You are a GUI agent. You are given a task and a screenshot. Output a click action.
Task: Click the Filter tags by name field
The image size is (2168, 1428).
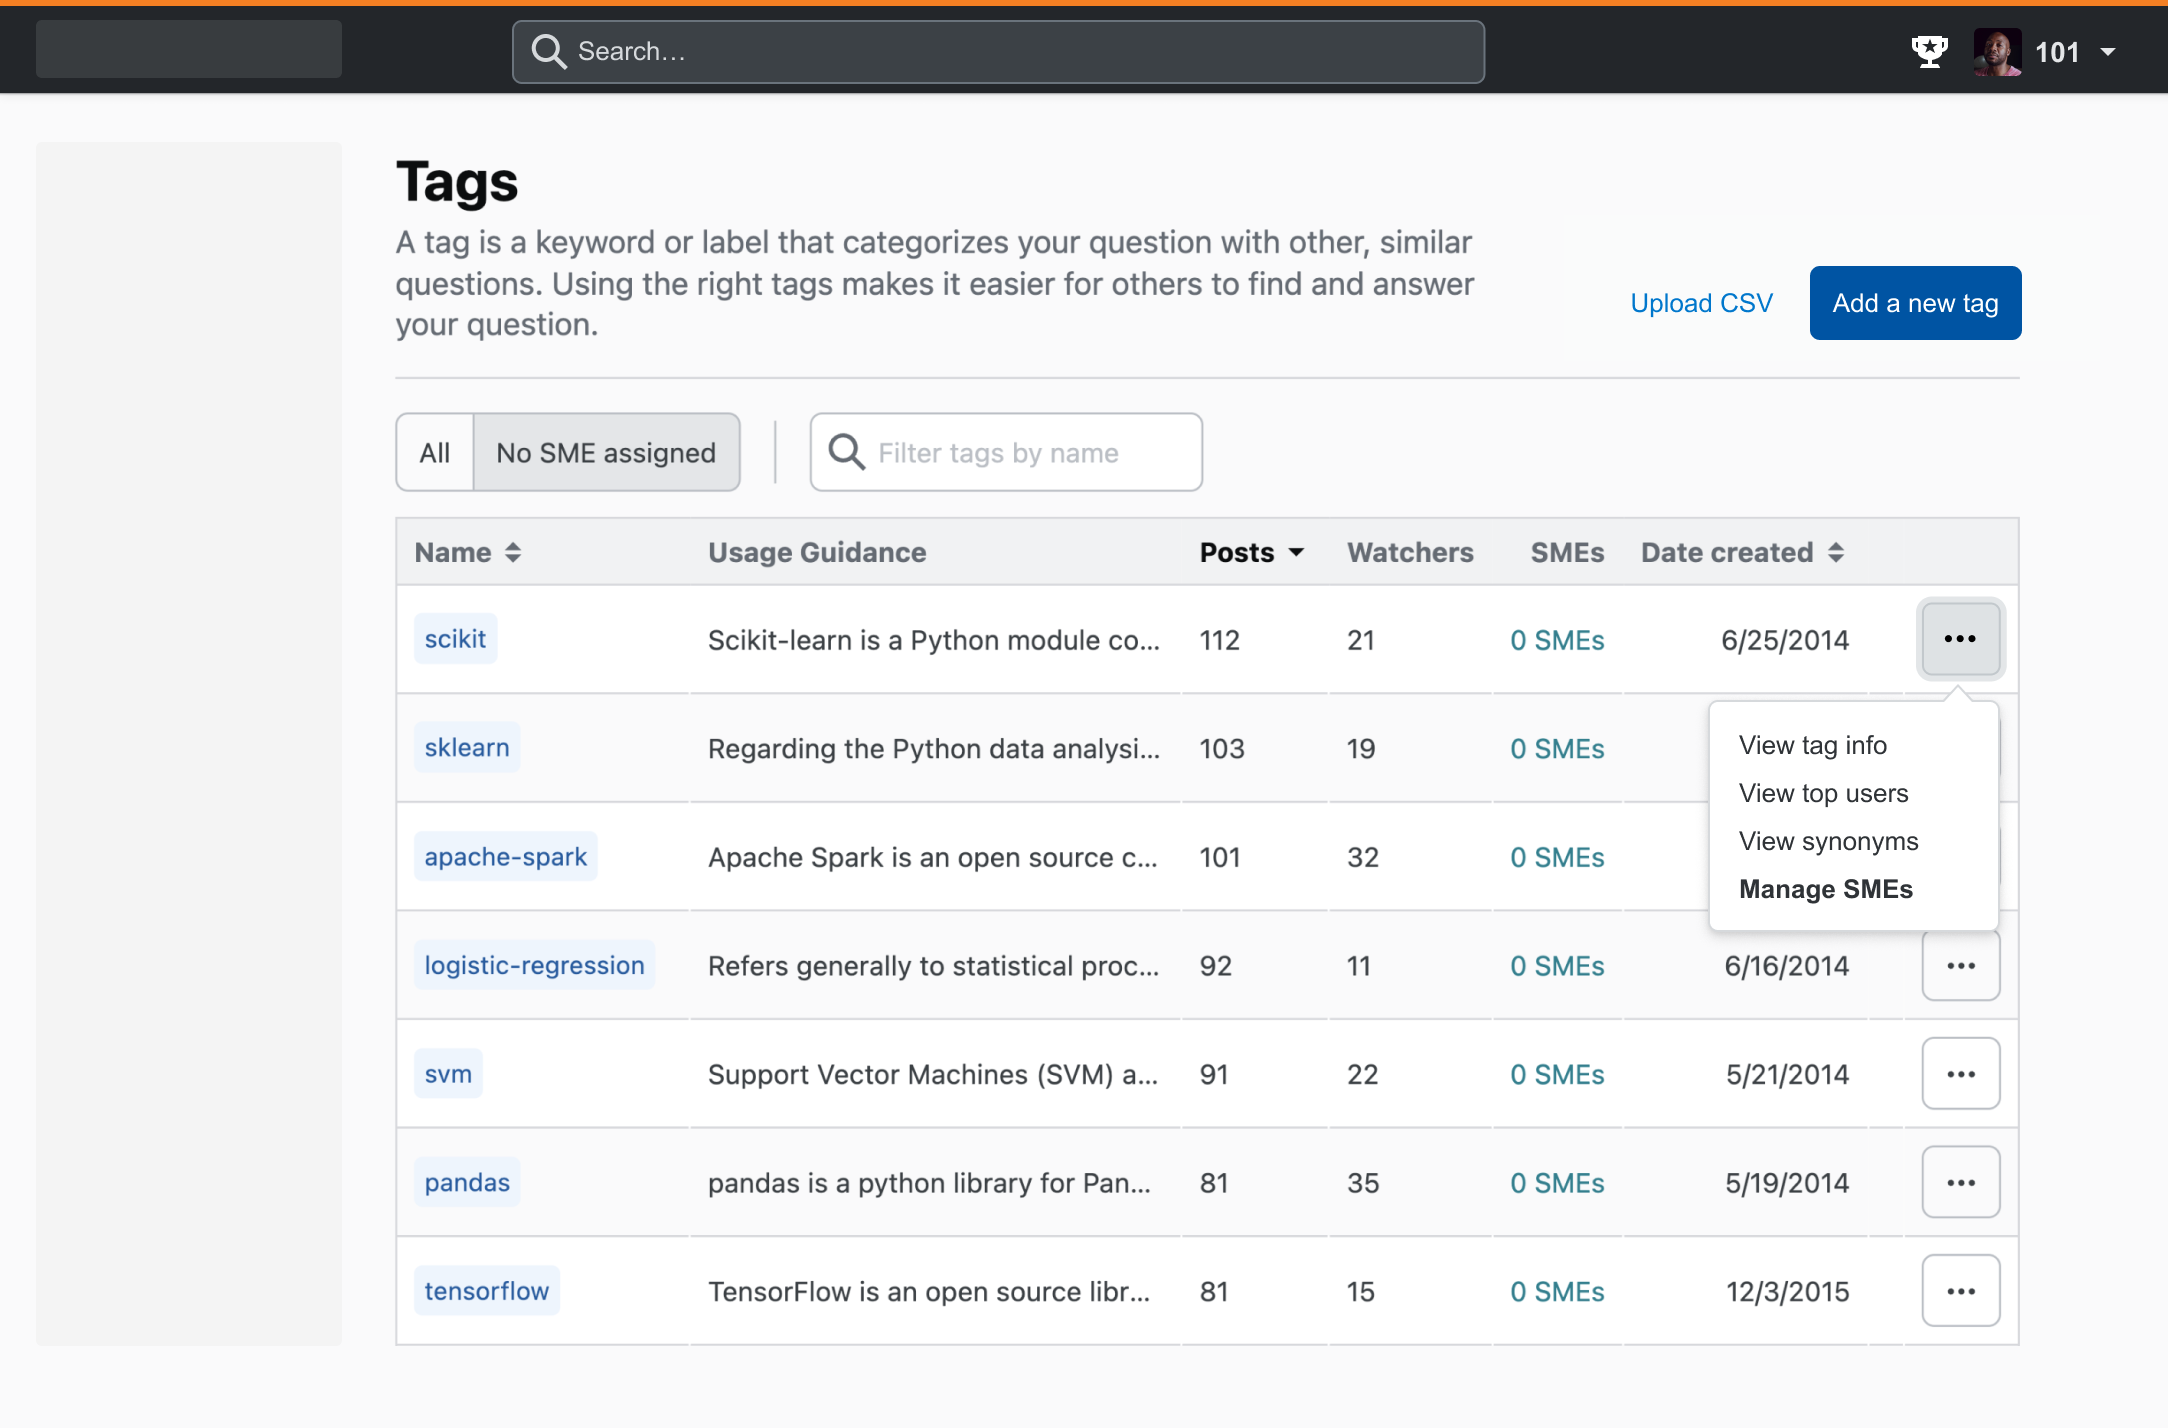pyautogui.click(x=1006, y=453)
